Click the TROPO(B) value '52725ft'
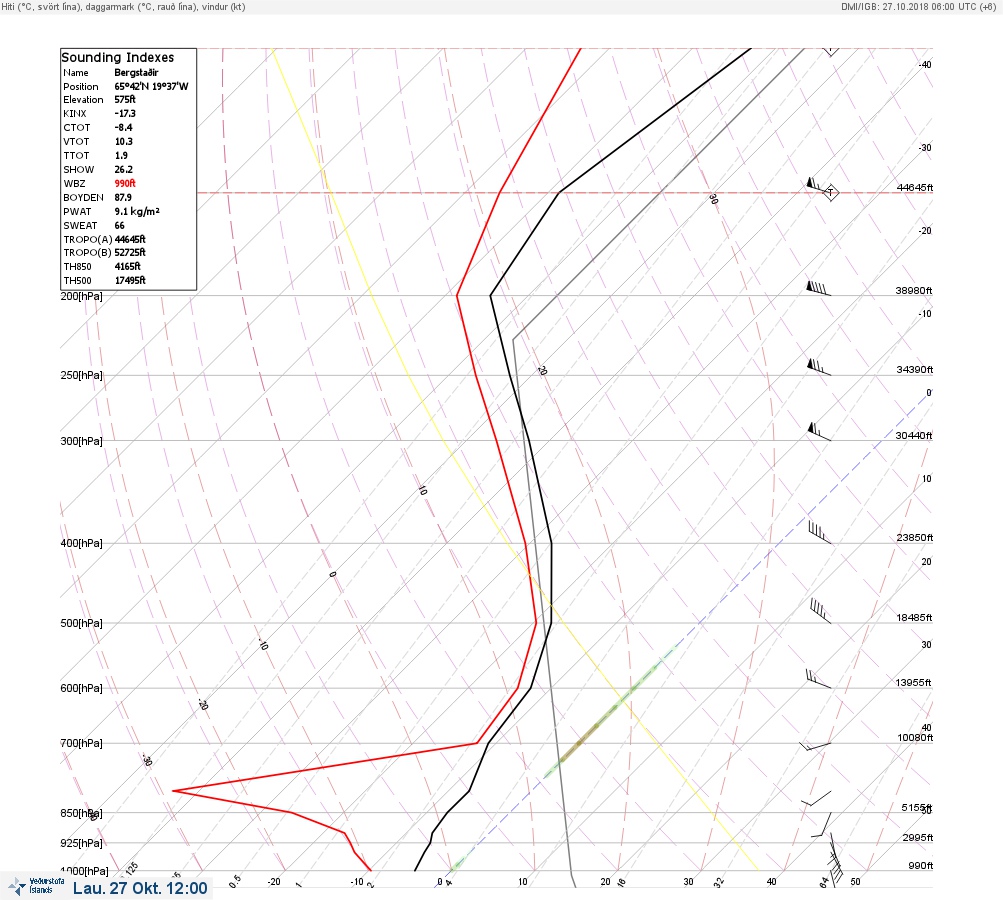Screen dimensions: 1003x900 130,253
